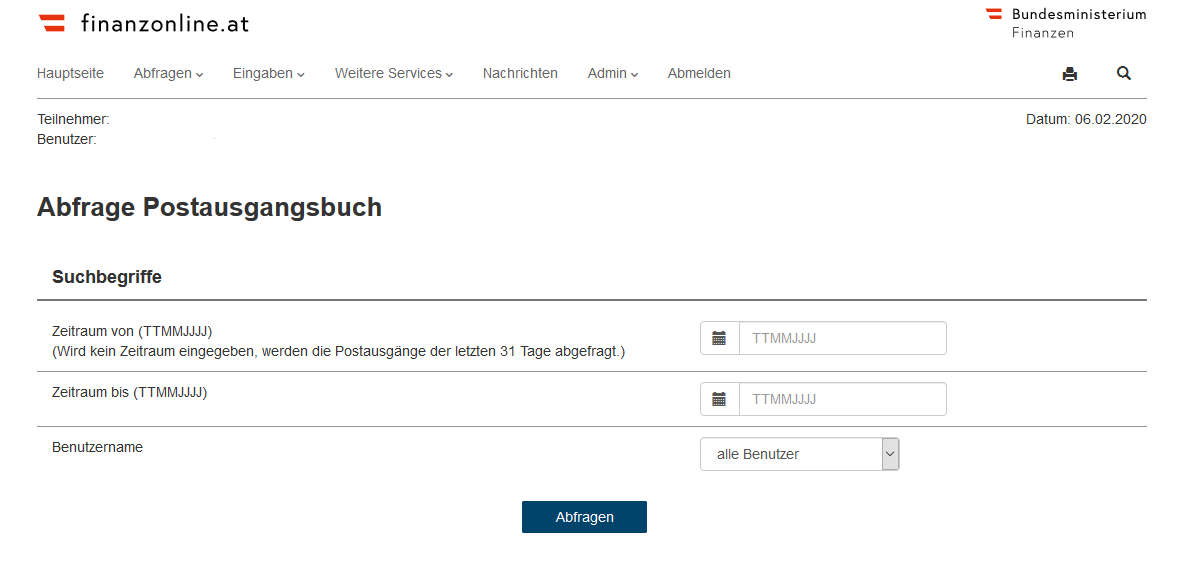Screen dimensions: 1198x582
Task: Expand the Eingaben navigation menu
Action: pos(268,73)
